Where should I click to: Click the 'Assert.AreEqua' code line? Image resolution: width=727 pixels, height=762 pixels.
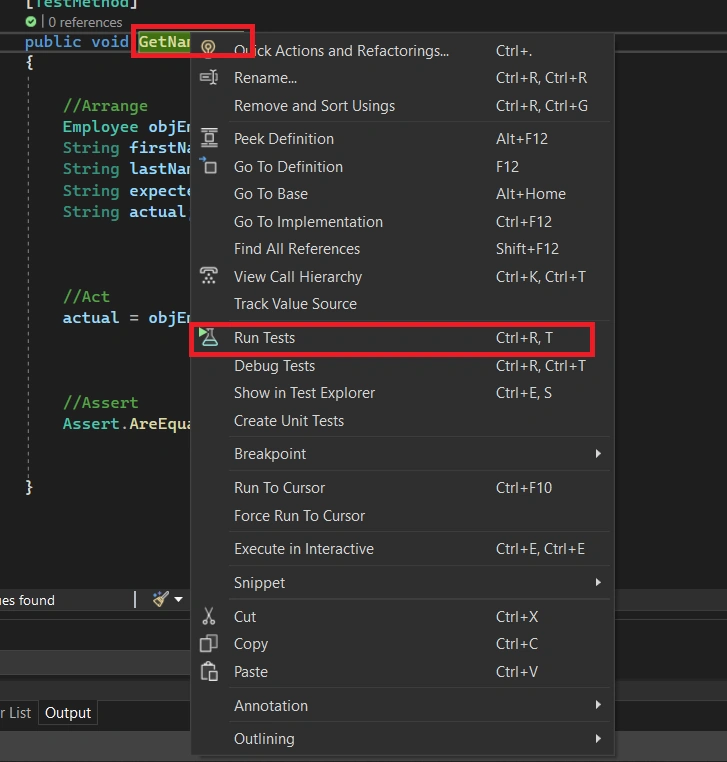[x=126, y=424]
